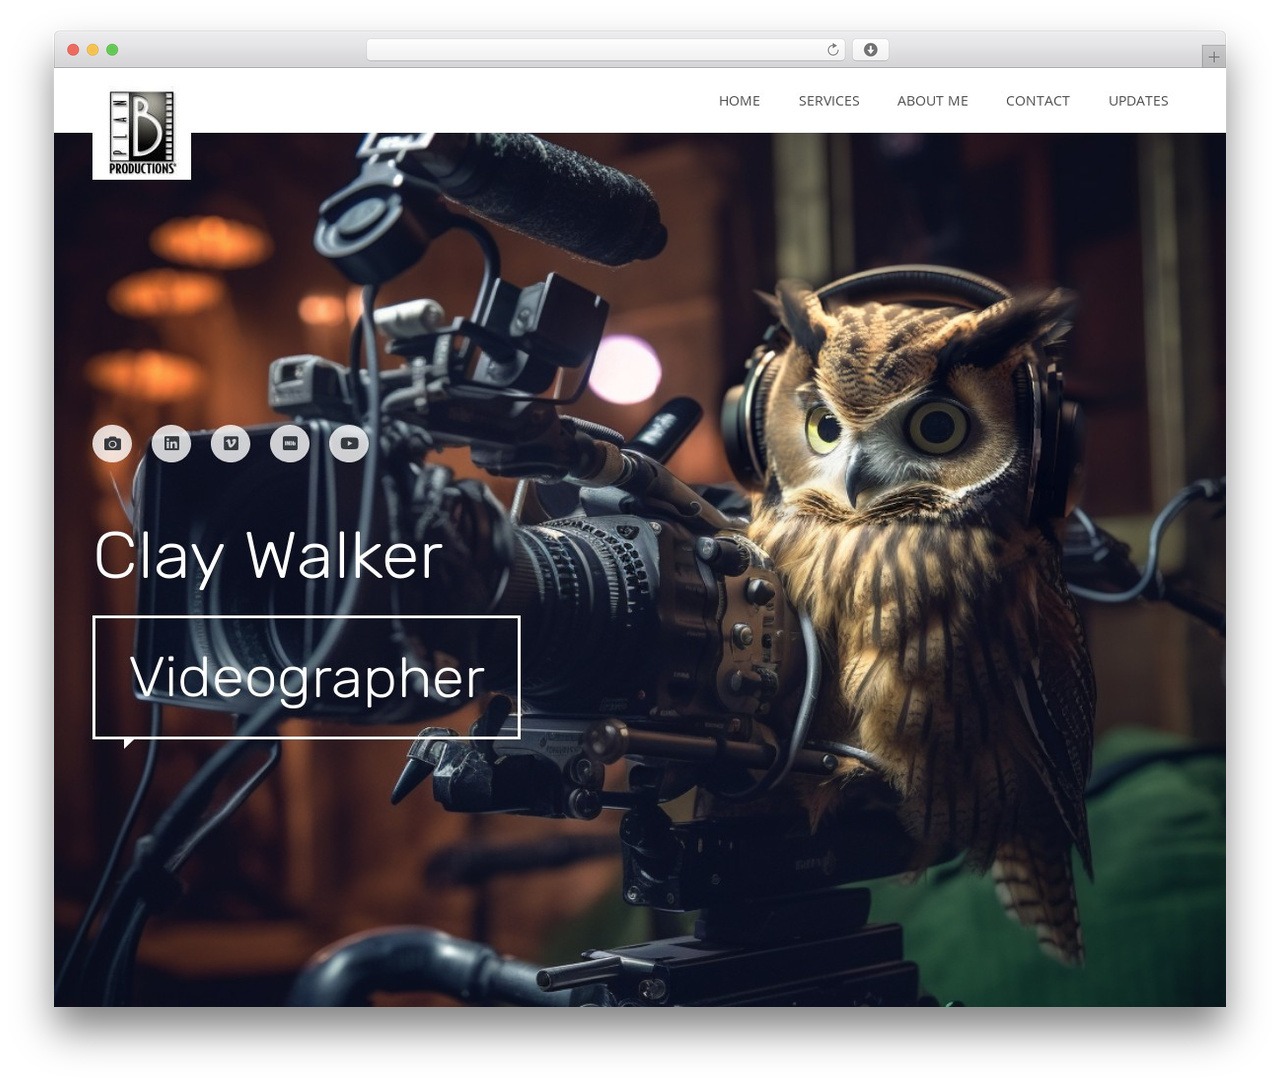Reload the page using the refresh icon
The height and width of the screenshot is (1084, 1280).
pos(832,50)
